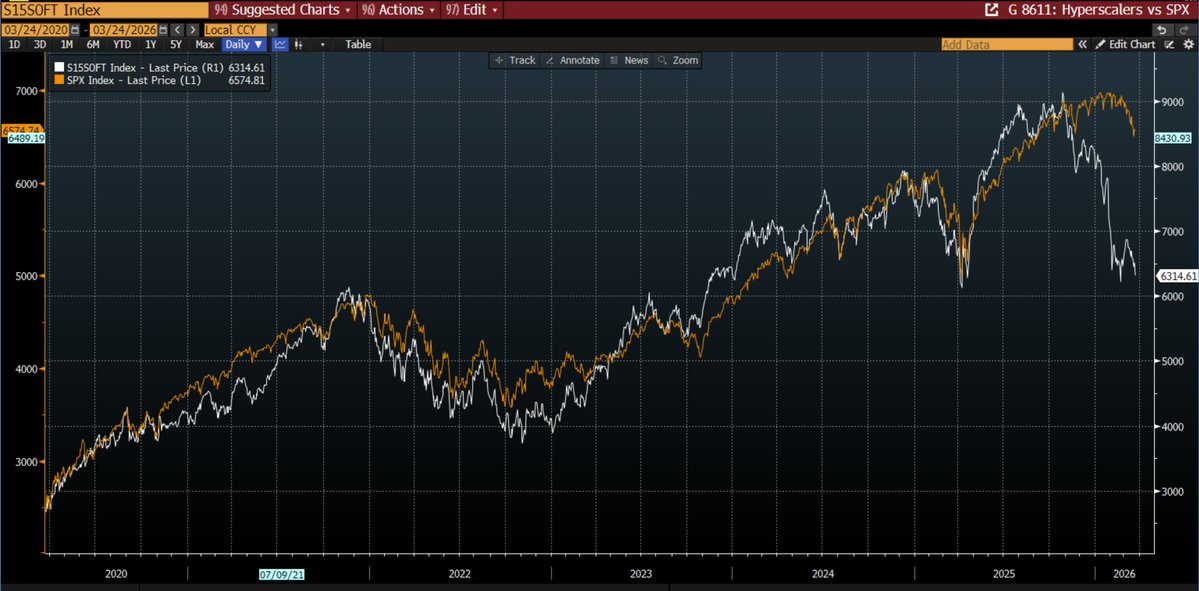The height and width of the screenshot is (591, 1199).
Task: Select the 6M time range
Action: click(x=93, y=44)
